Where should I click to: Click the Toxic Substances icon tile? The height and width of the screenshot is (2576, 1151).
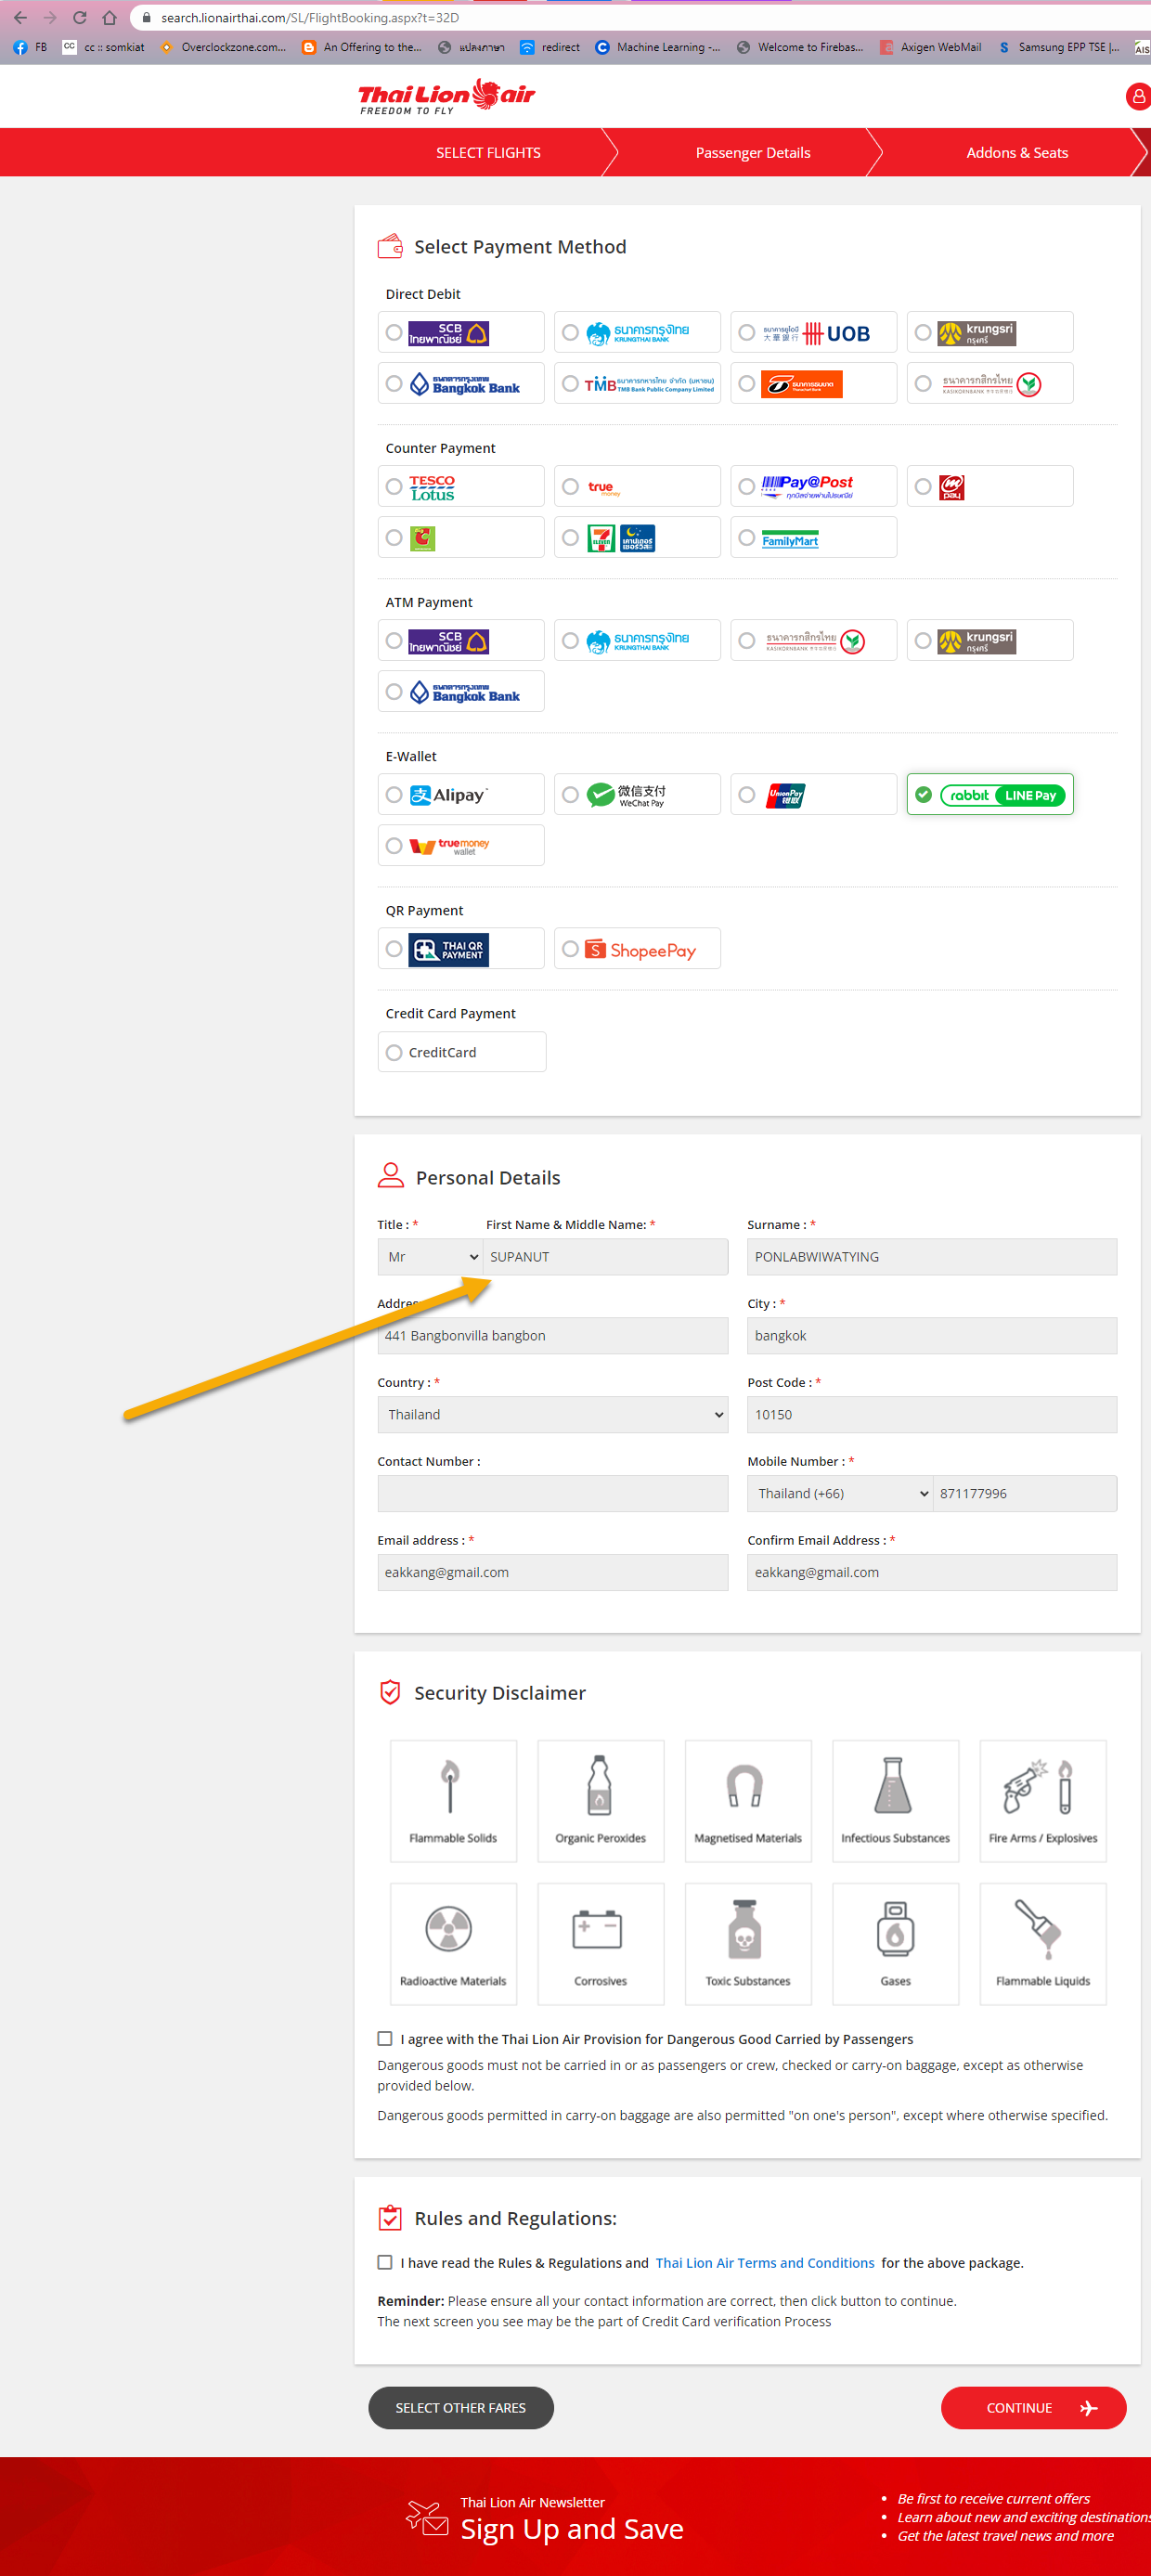[748, 1943]
